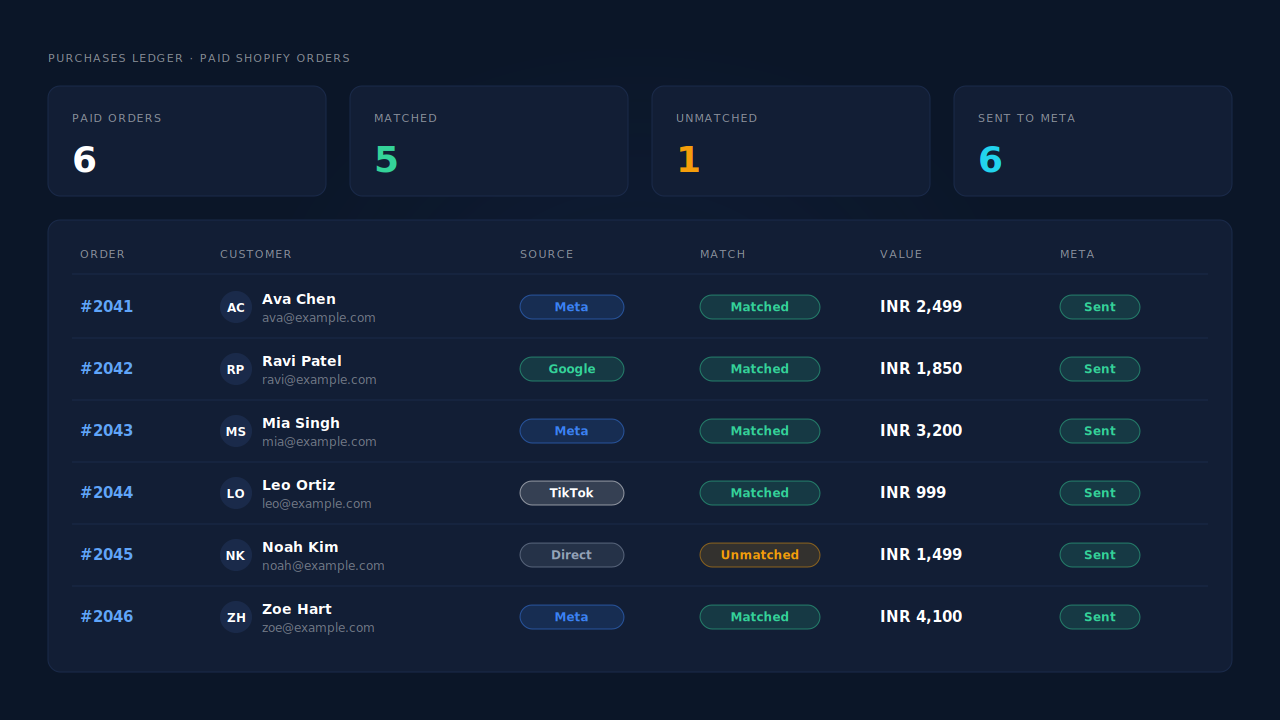Open the Unmatched summary card
Image resolution: width=1280 pixels, height=720 pixels.
(791, 141)
